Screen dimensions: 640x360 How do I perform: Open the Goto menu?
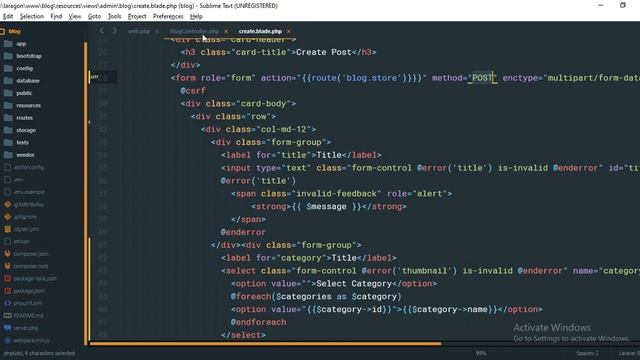[94, 16]
